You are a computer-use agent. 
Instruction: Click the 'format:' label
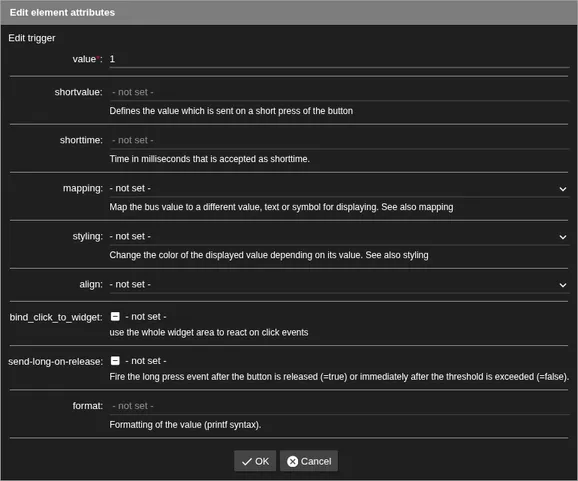pos(87,406)
